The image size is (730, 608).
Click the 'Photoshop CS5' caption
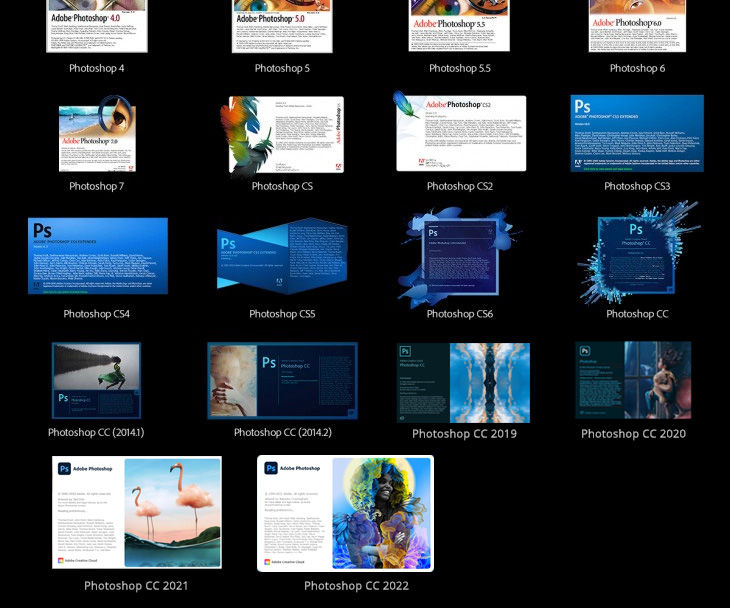click(282, 314)
